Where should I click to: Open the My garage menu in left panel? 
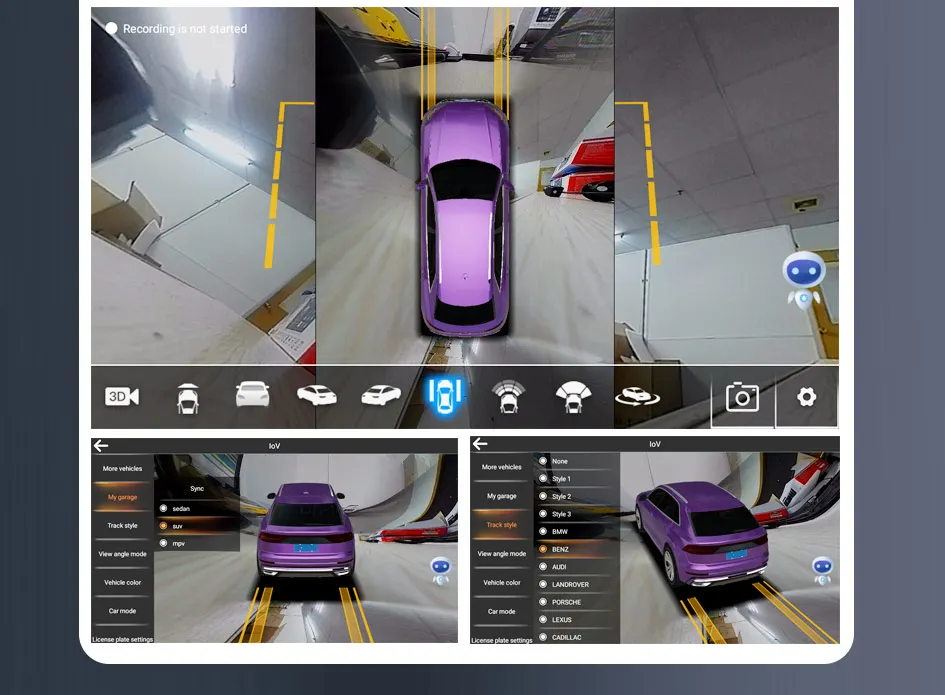click(122, 497)
